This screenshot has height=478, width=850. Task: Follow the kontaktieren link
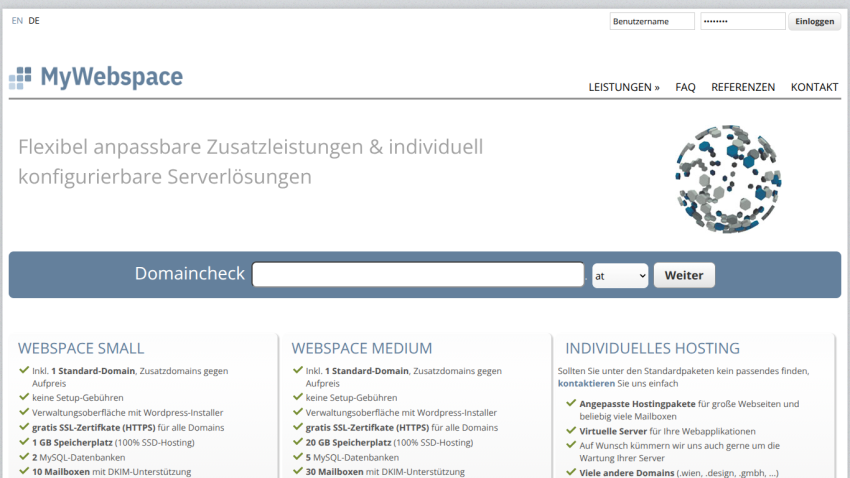click(586, 383)
